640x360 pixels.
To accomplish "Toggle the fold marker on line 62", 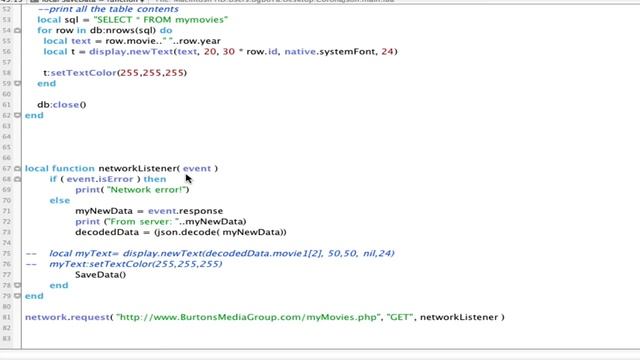I will (18, 116).
